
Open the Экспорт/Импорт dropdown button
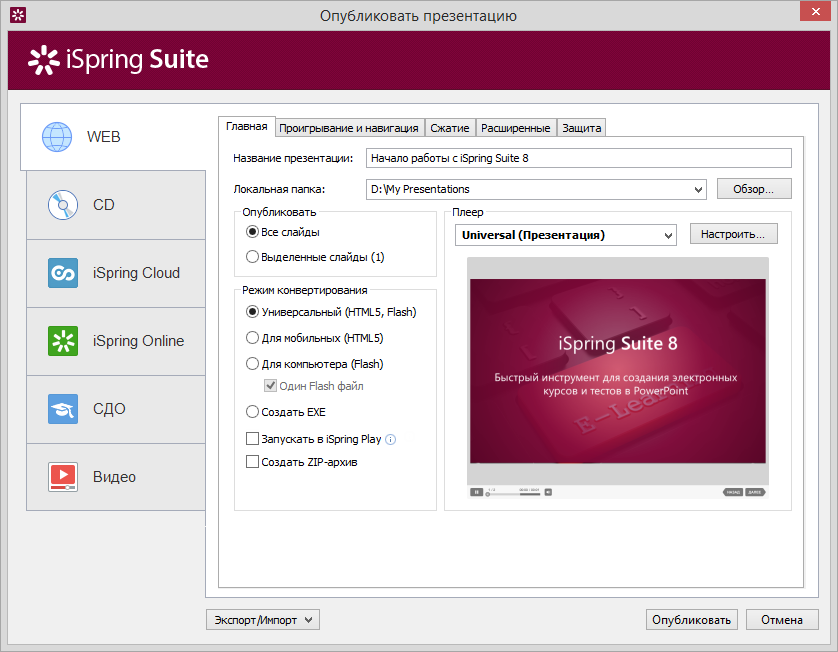pos(263,620)
